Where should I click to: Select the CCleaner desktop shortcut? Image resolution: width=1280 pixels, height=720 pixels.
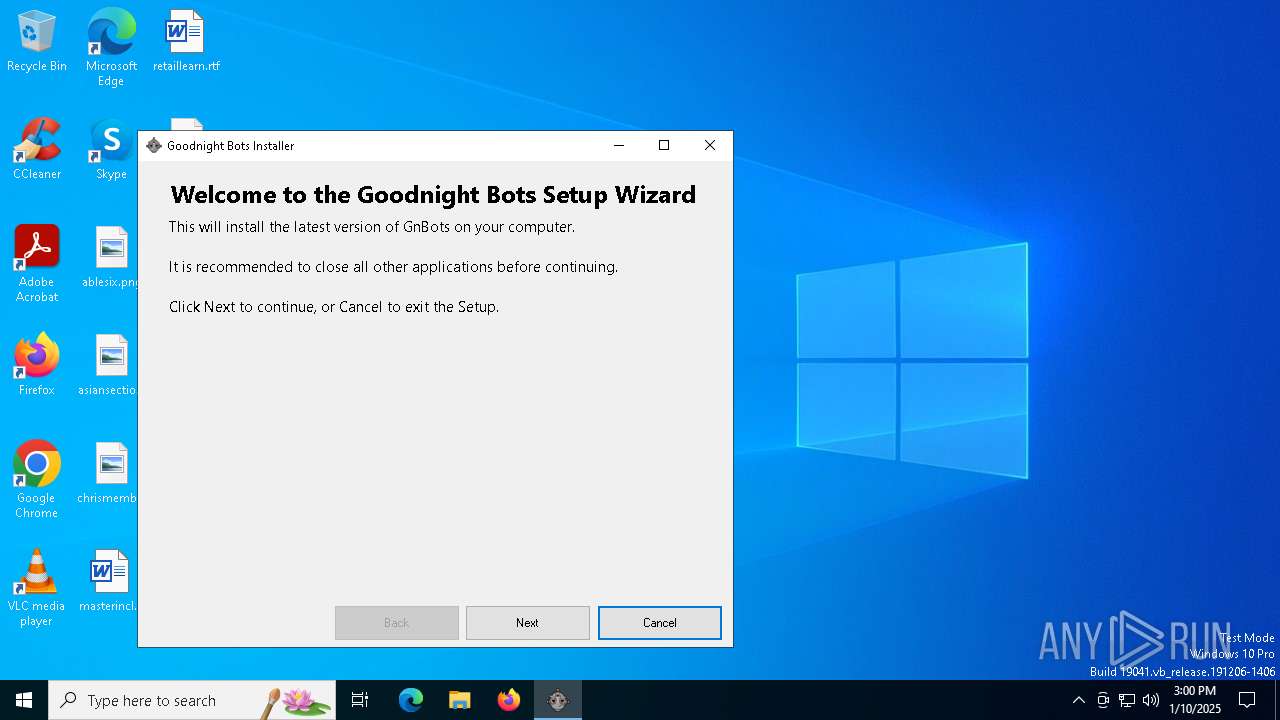[x=37, y=150]
